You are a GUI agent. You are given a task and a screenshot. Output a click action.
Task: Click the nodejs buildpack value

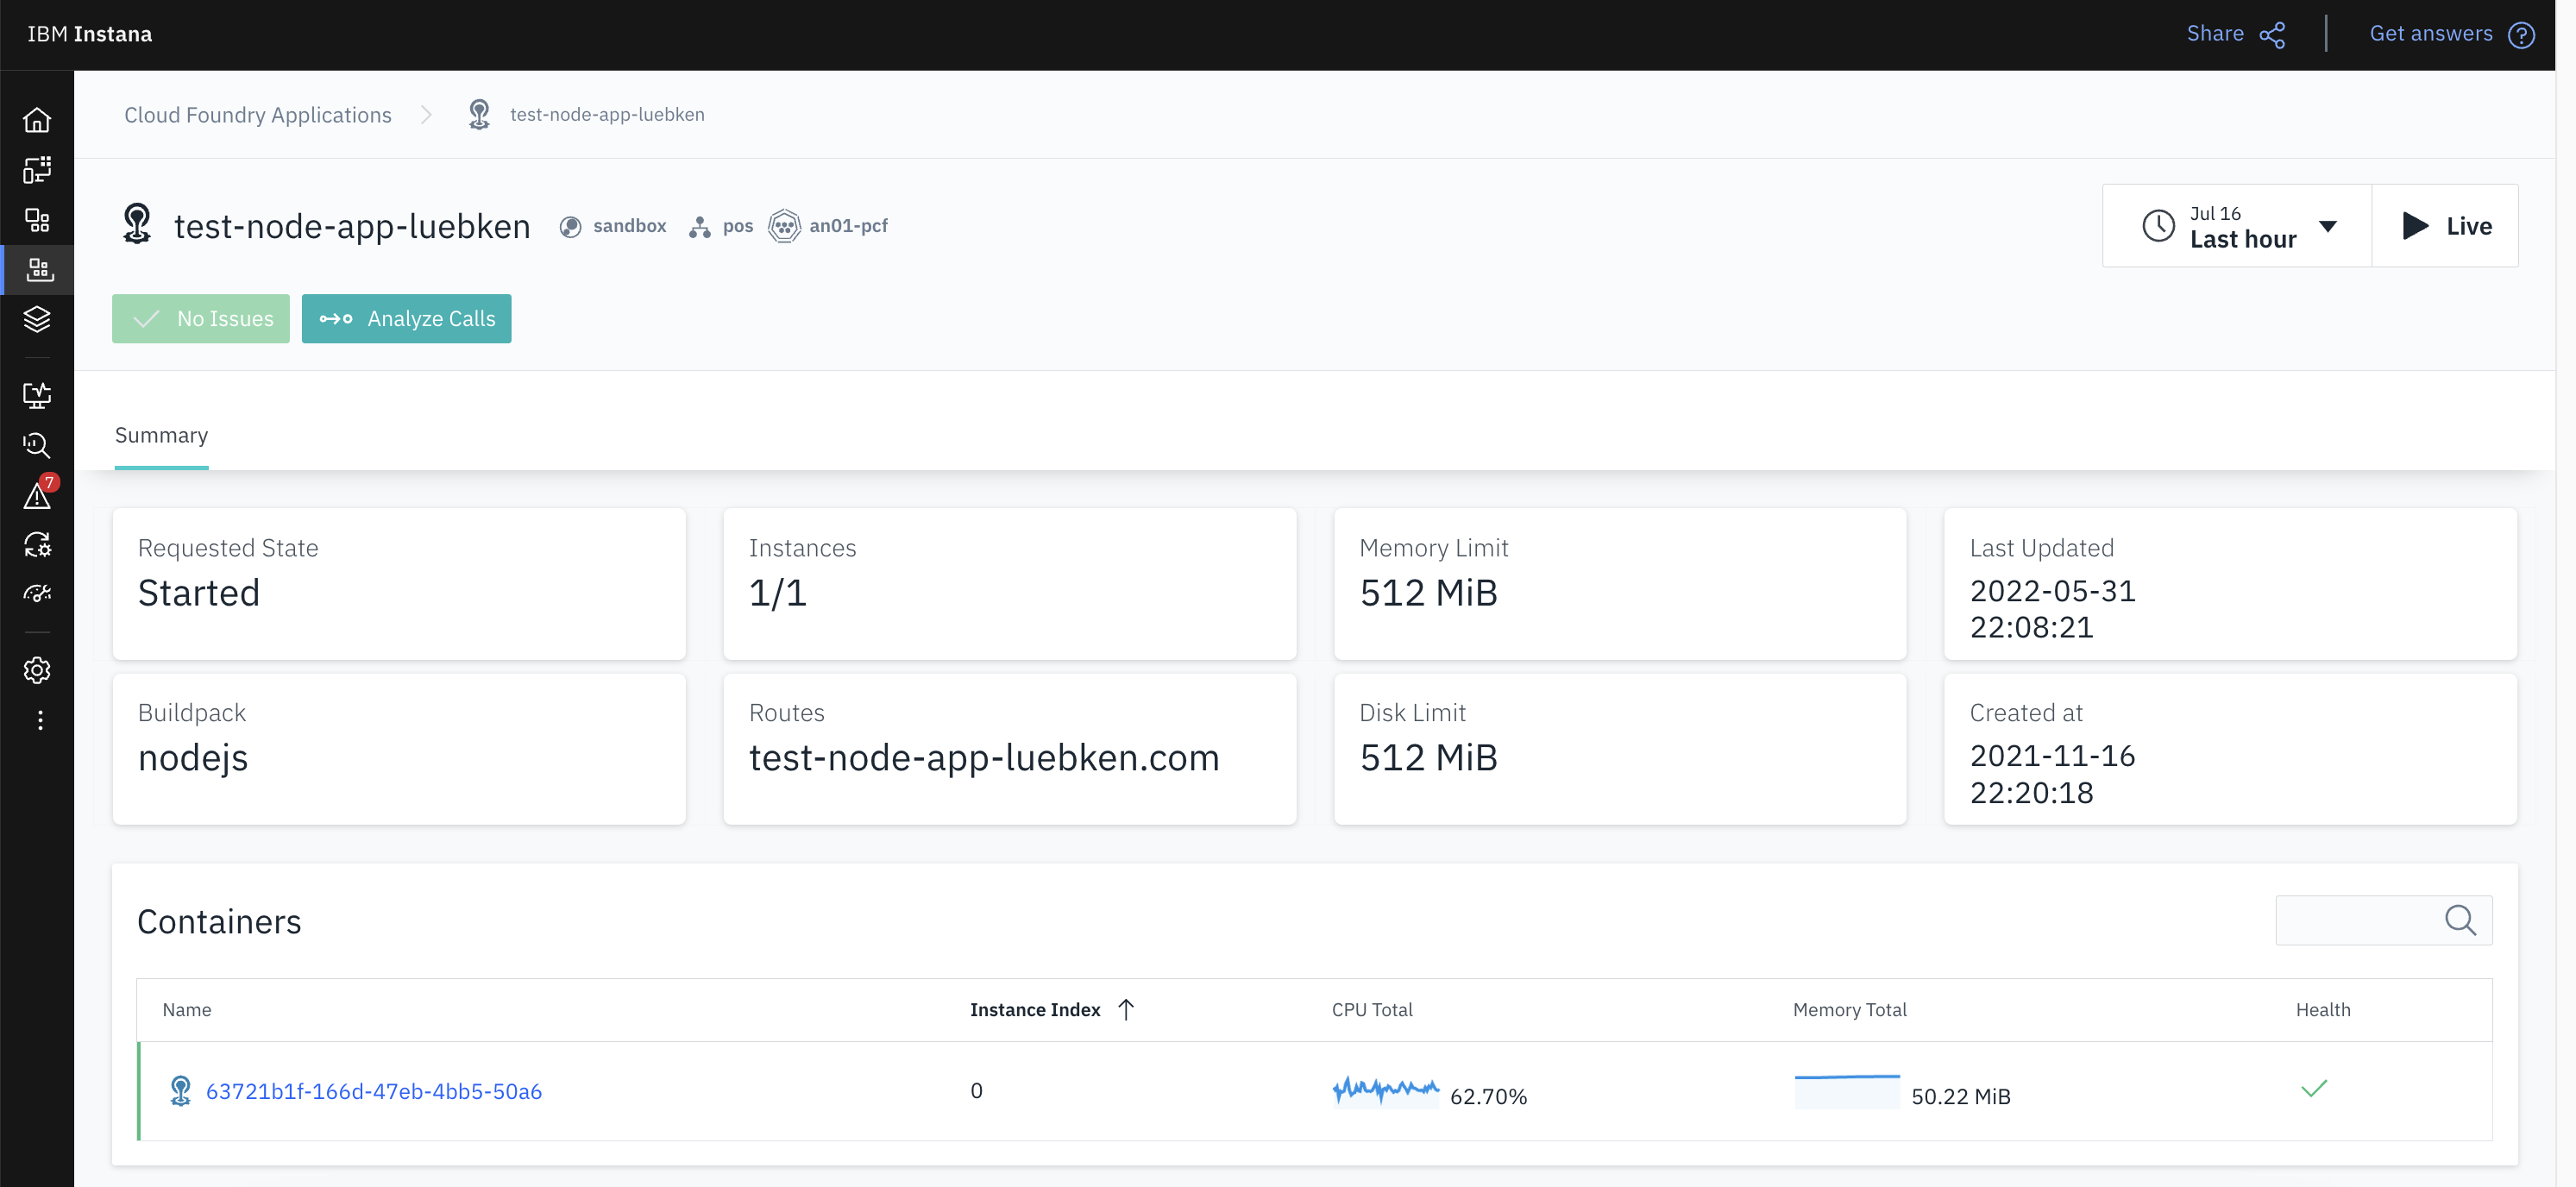[193, 758]
